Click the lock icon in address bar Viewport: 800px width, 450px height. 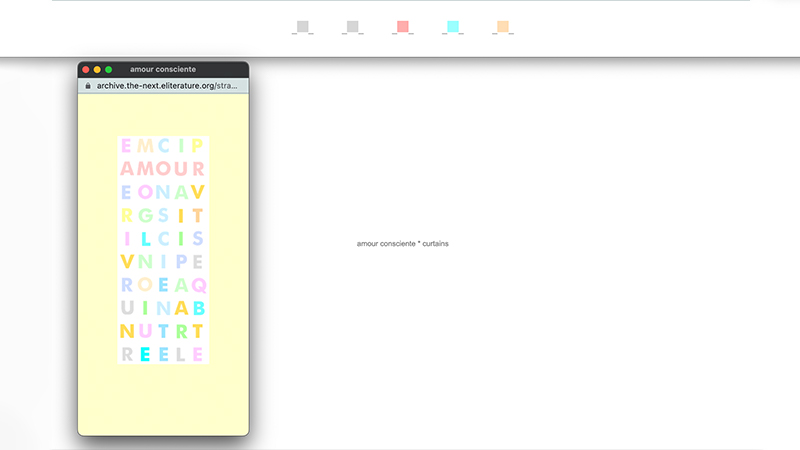point(88,86)
